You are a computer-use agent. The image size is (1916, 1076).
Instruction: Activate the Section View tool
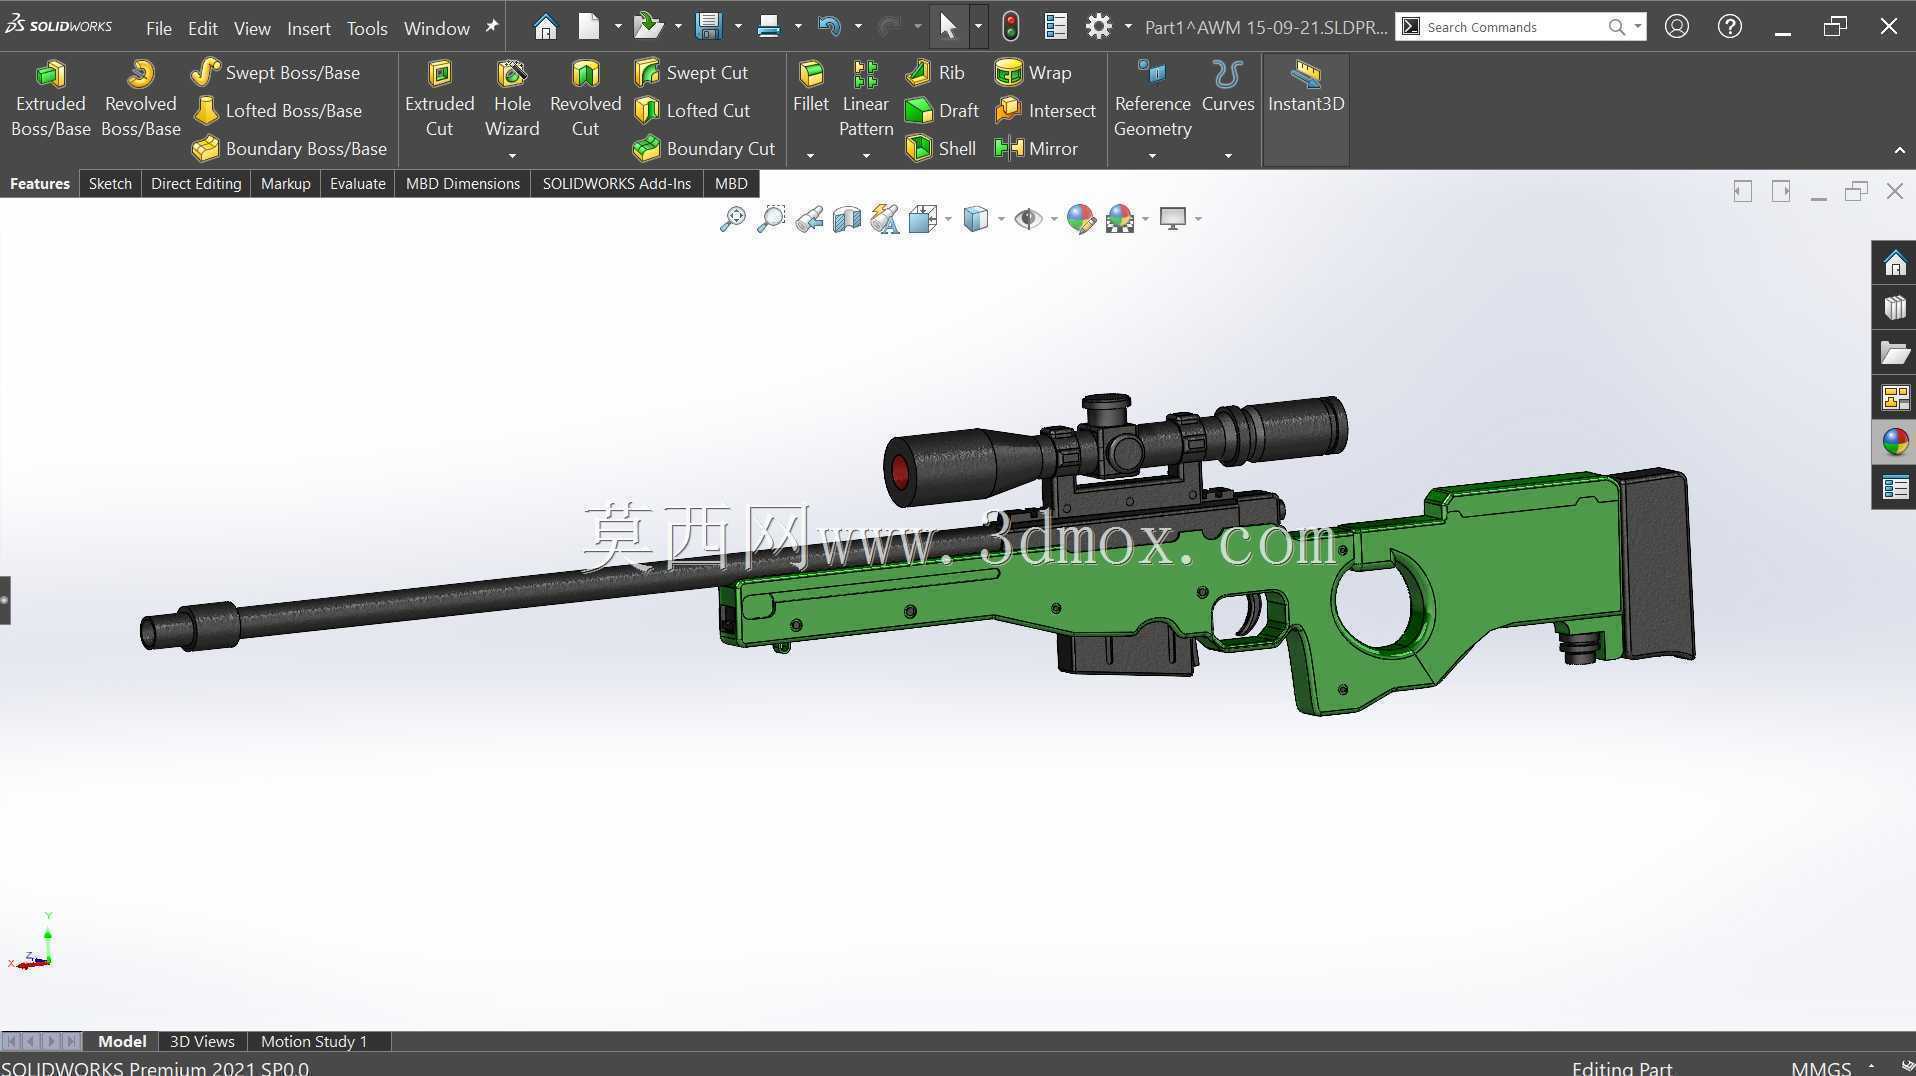[847, 218]
